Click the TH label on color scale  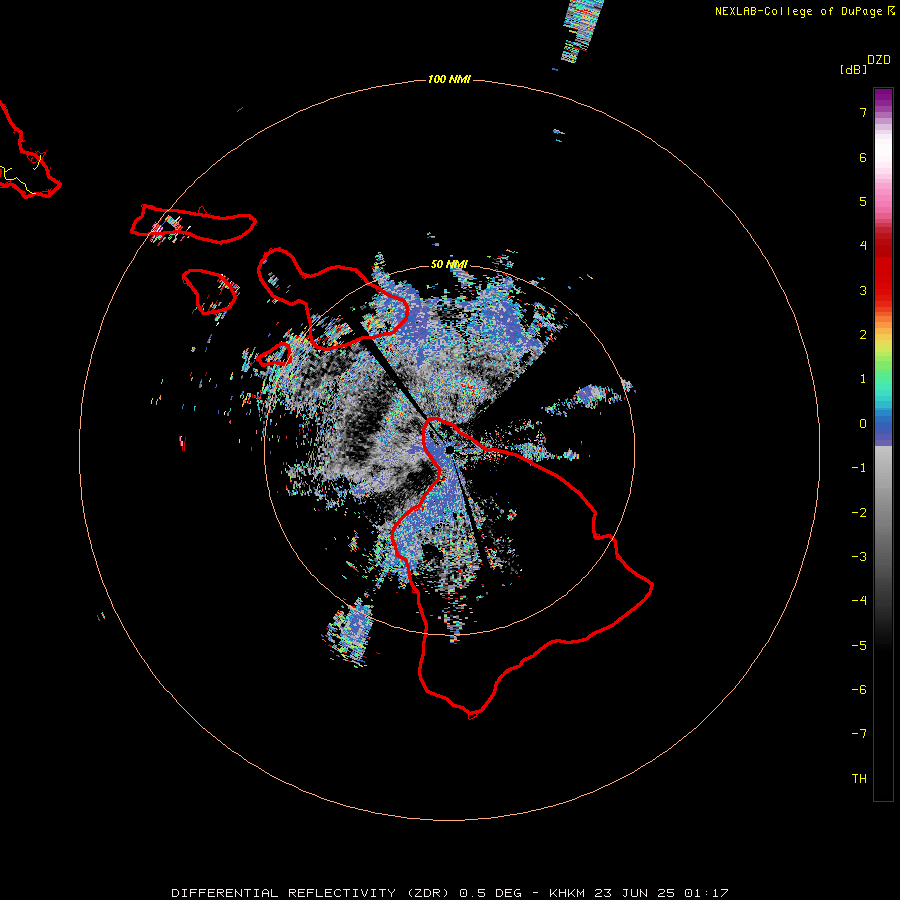[x=859, y=779]
